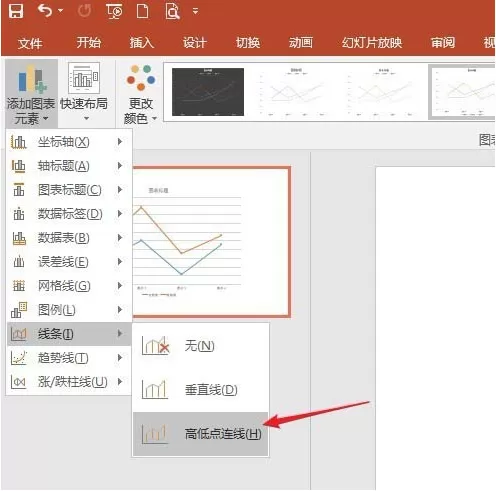This screenshot has height=491, width=496.
Task: Open the 插入 ribbon tab
Action: 142,43
